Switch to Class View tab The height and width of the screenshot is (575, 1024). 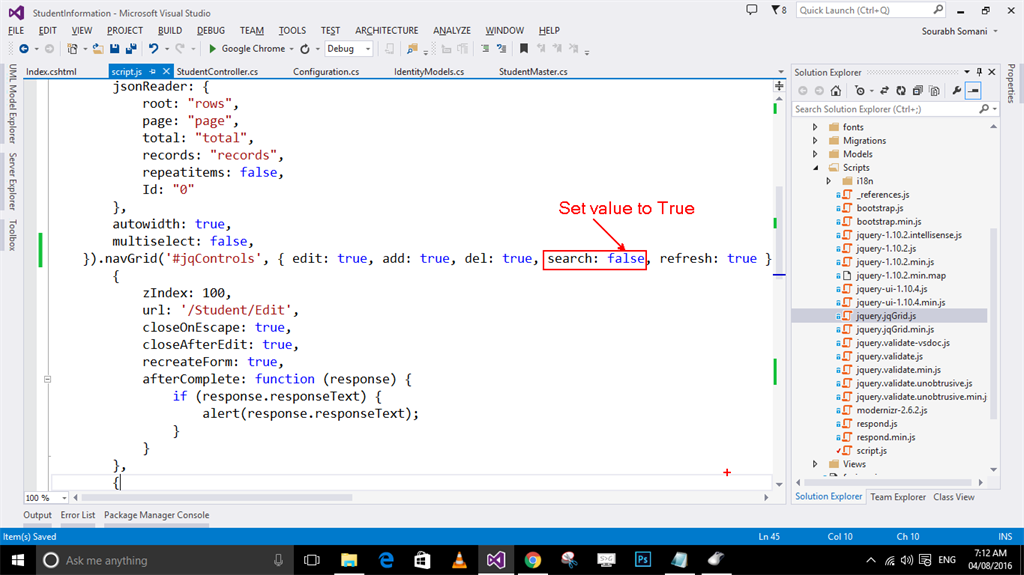click(953, 497)
